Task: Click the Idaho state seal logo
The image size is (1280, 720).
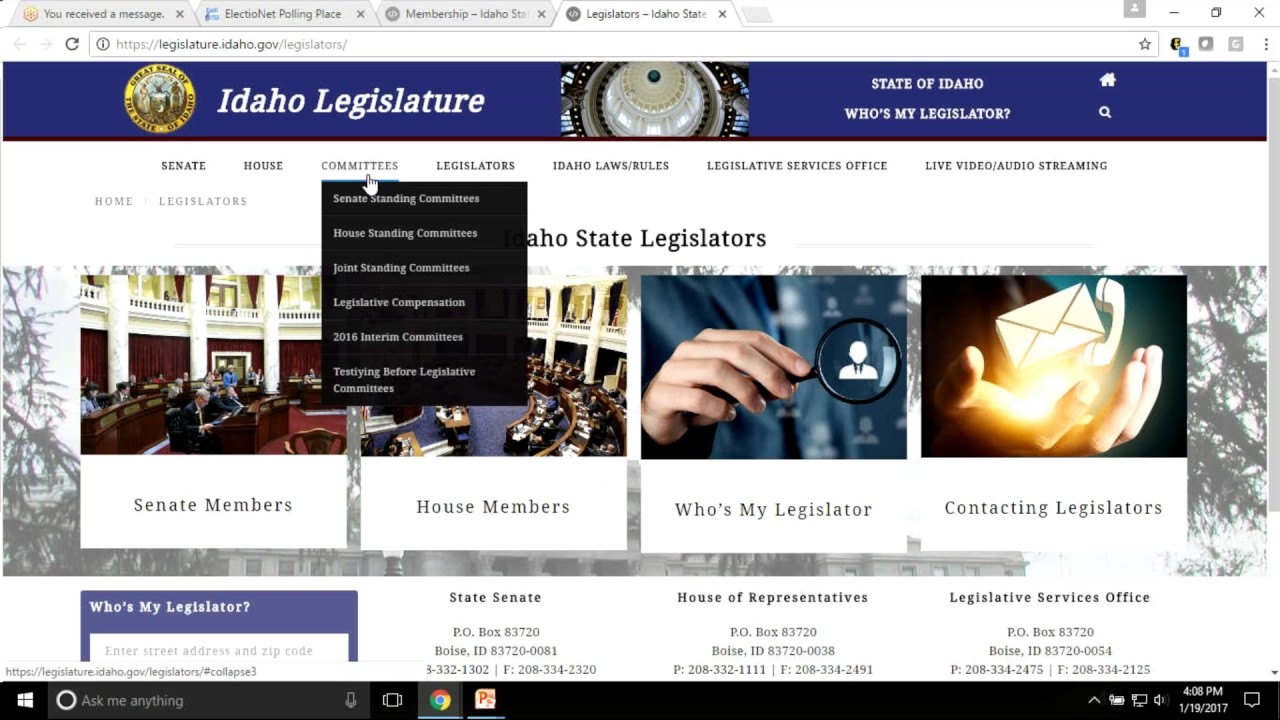Action: click(x=160, y=99)
